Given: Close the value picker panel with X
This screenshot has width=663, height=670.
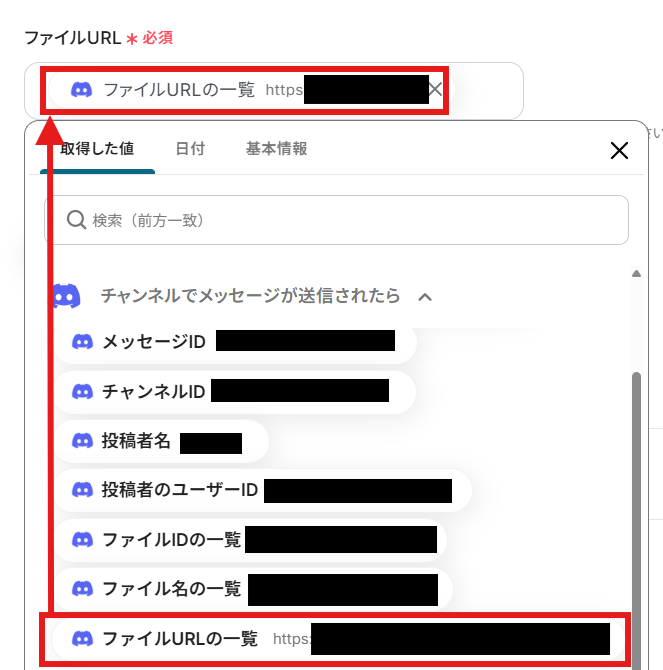Looking at the screenshot, I should 619,151.
